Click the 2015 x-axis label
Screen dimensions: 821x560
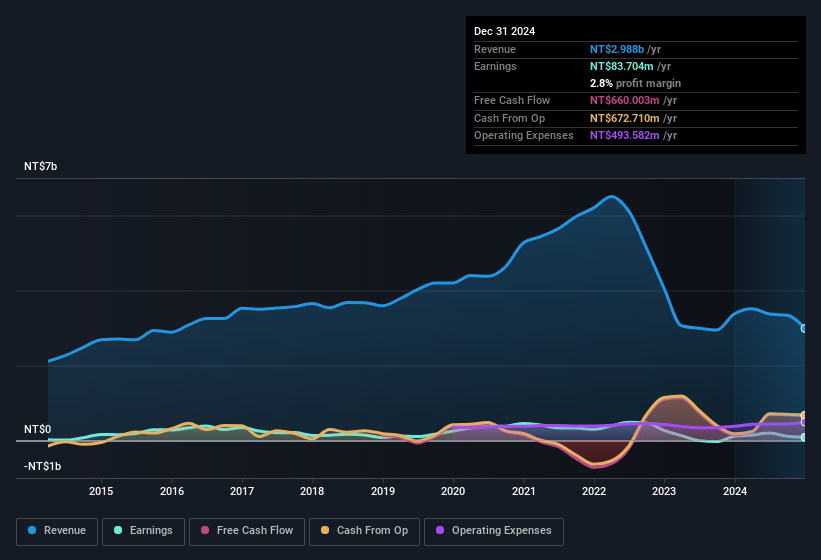tap(101, 491)
